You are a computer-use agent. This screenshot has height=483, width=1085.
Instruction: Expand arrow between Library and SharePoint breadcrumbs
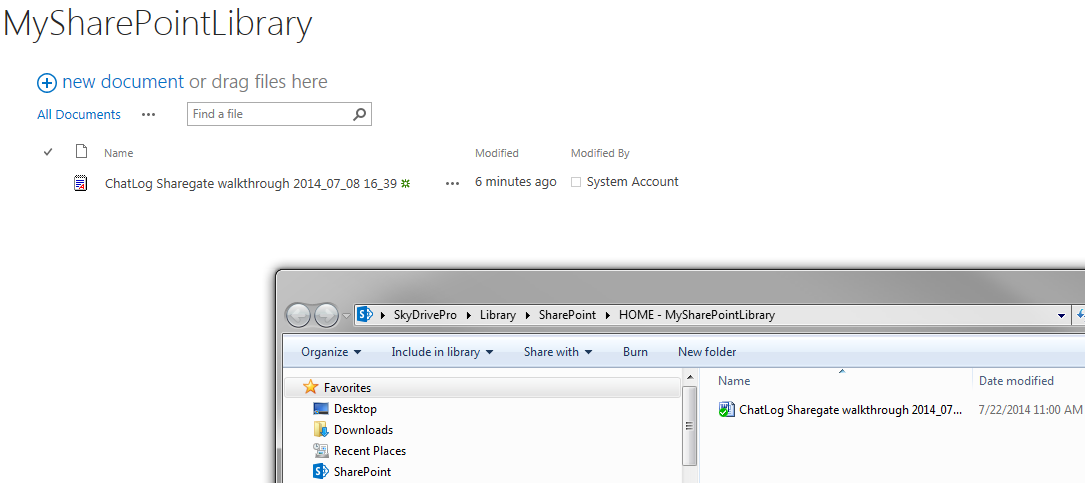(x=527, y=316)
